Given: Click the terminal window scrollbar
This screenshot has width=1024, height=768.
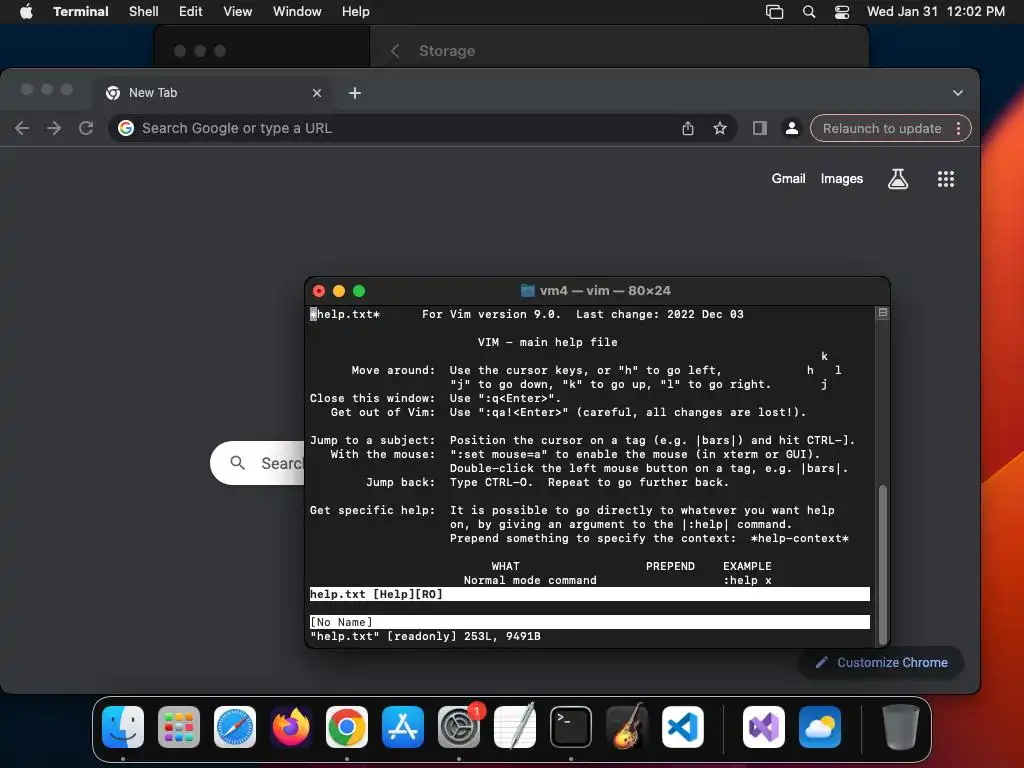Looking at the screenshot, I should (883, 564).
